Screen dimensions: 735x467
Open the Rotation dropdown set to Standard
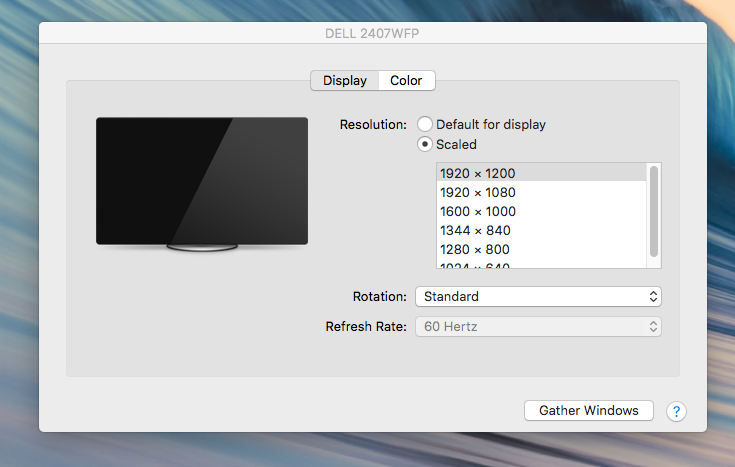[538, 296]
